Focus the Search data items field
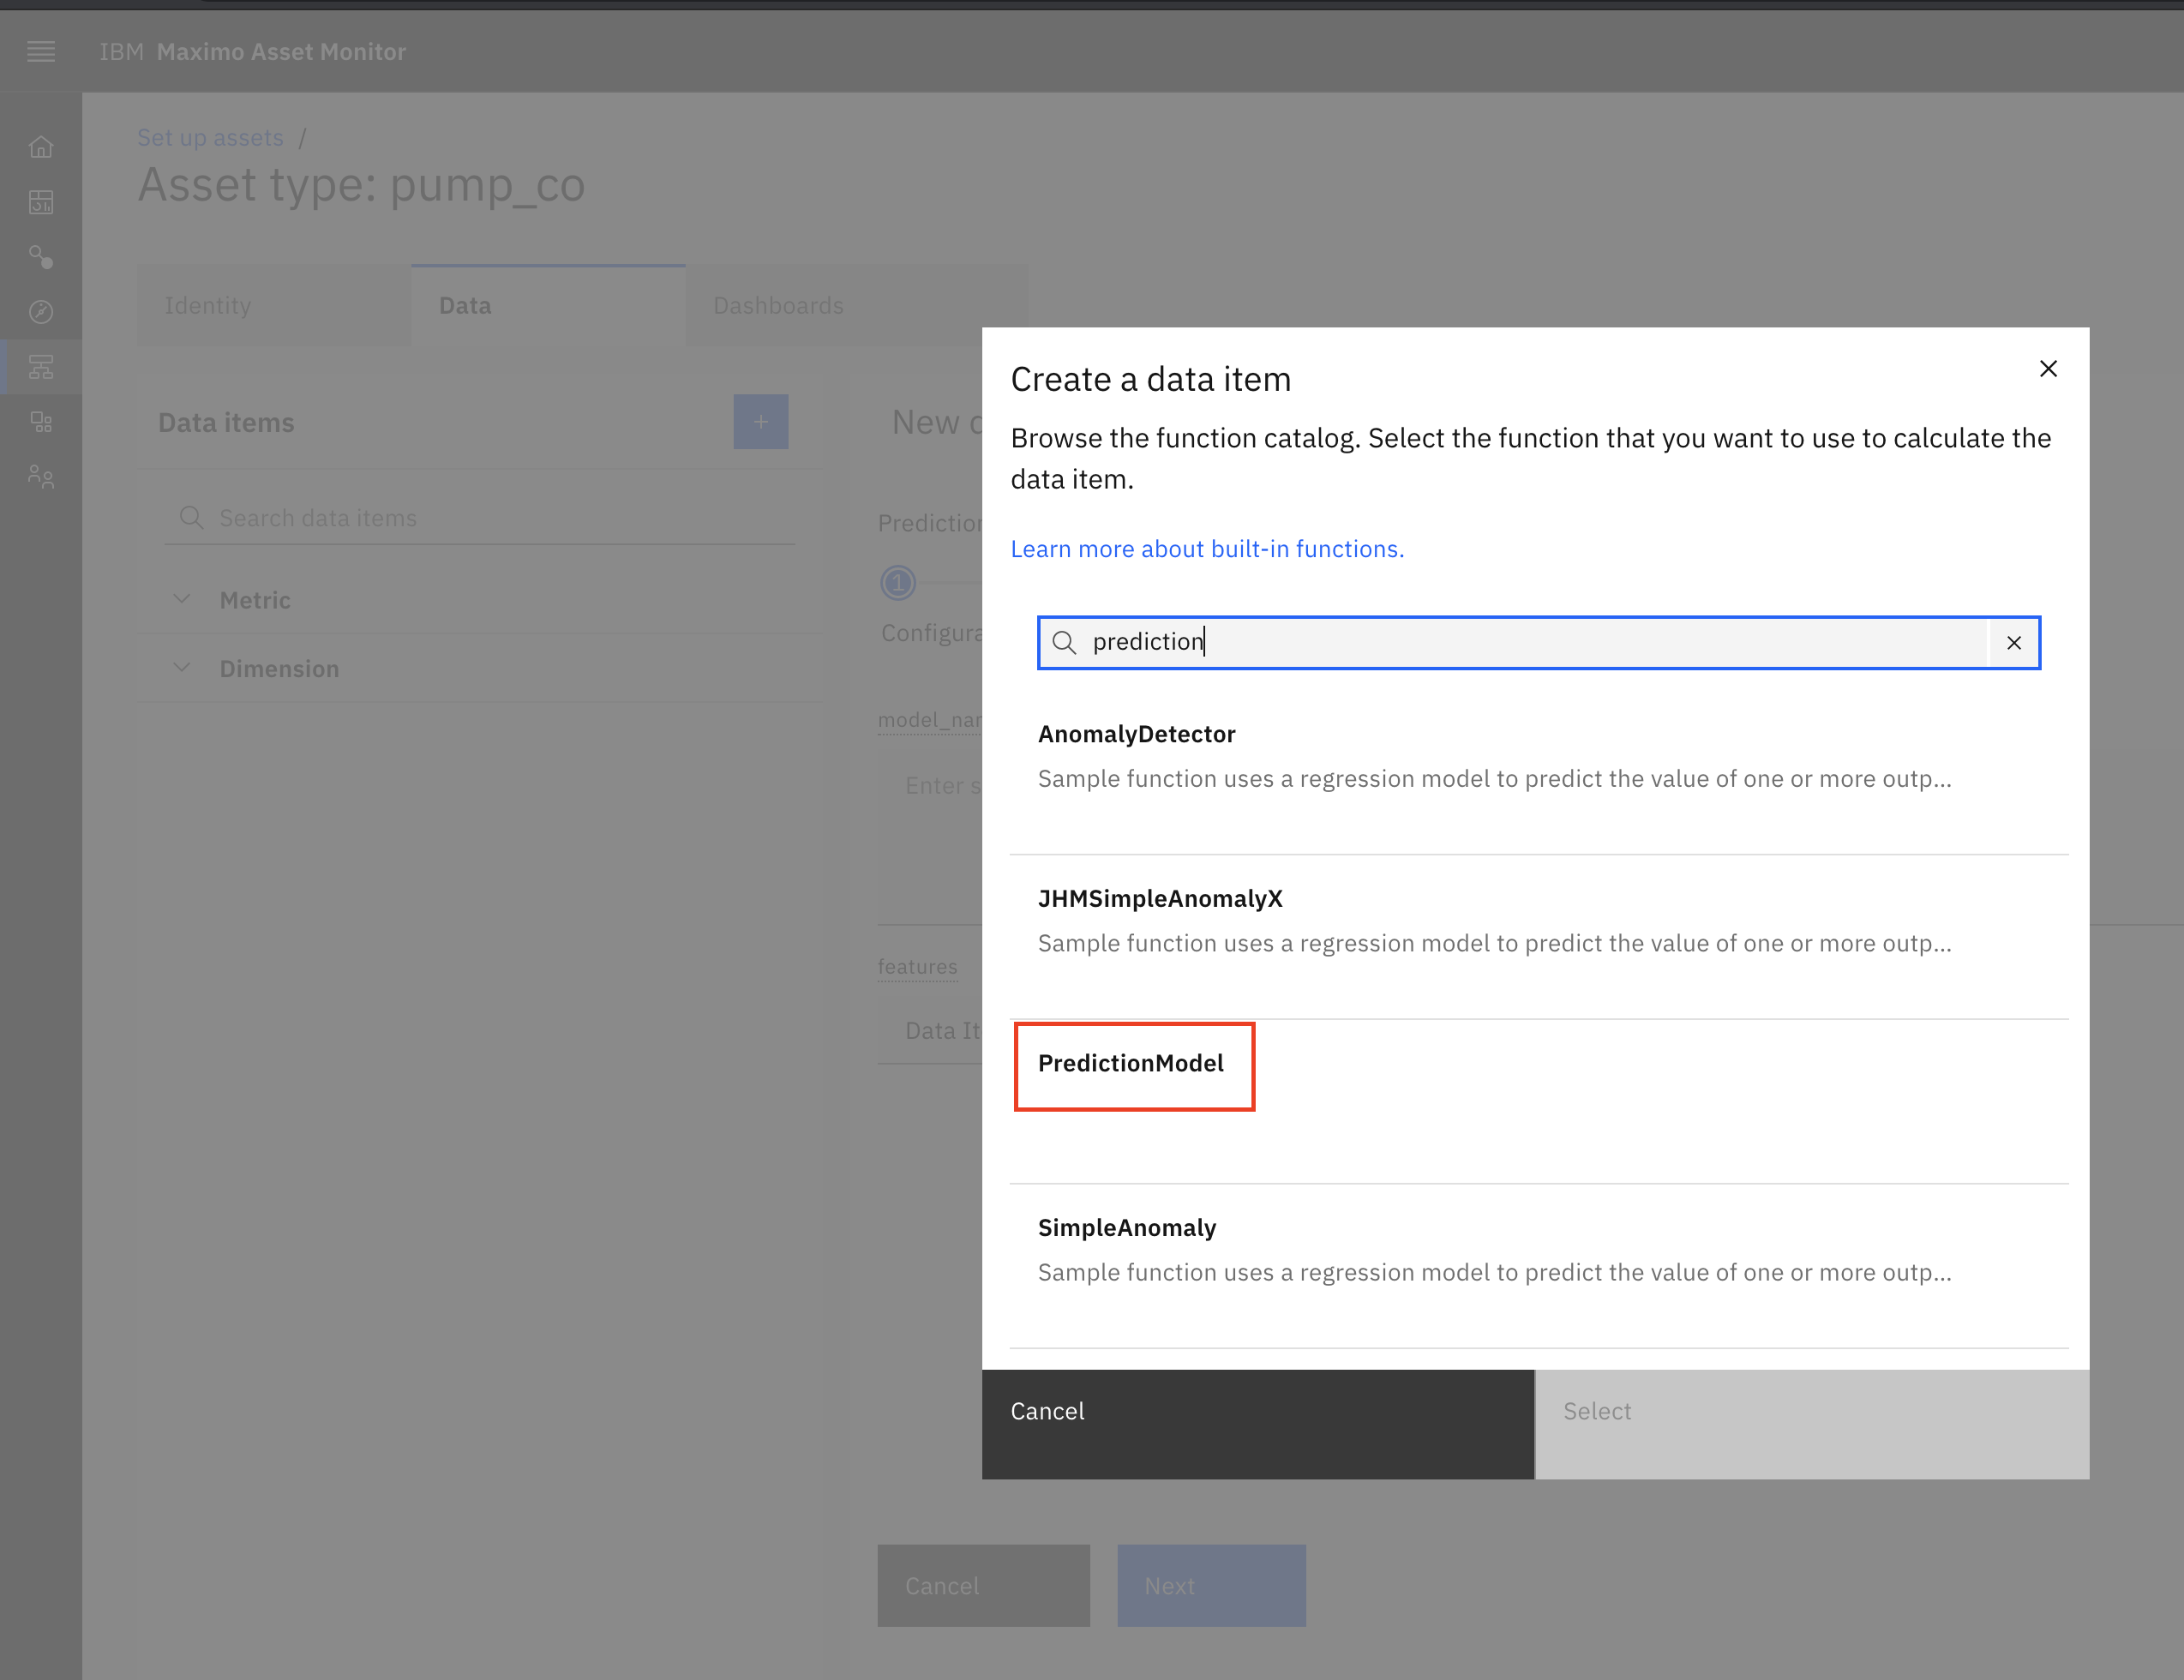The width and height of the screenshot is (2184, 1680). coord(480,518)
